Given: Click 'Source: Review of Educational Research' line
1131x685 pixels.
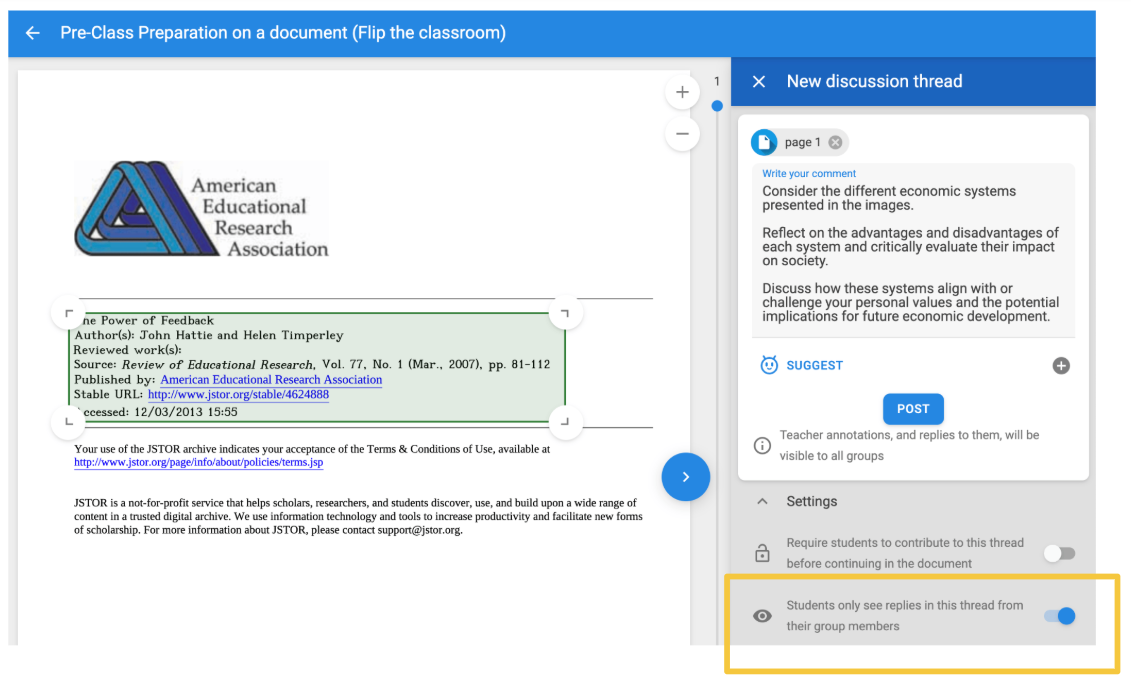Looking at the screenshot, I should [x=312, y=365].
